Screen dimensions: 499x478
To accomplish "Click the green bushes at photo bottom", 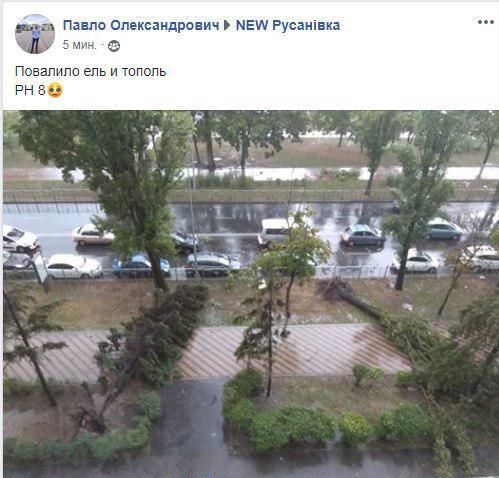I will click(280, 425).
